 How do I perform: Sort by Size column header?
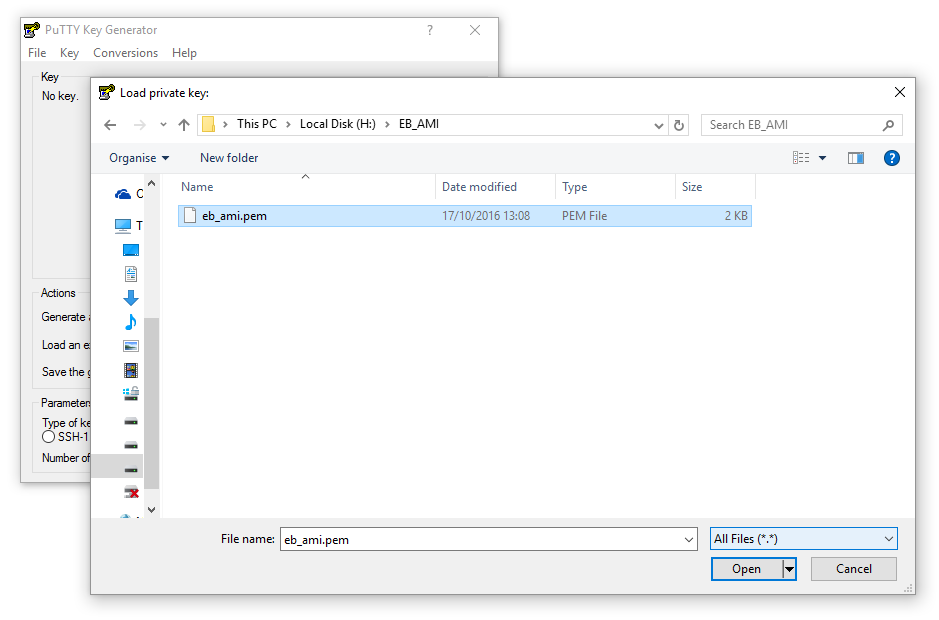point(715,187)
